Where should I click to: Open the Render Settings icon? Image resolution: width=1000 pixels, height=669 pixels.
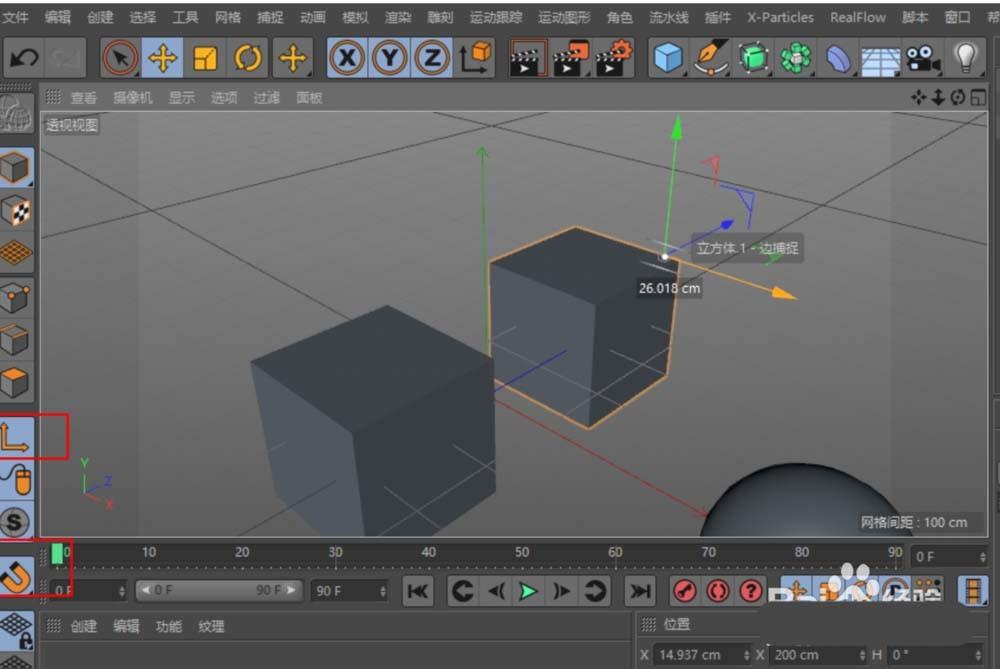(x=612, y=58)
